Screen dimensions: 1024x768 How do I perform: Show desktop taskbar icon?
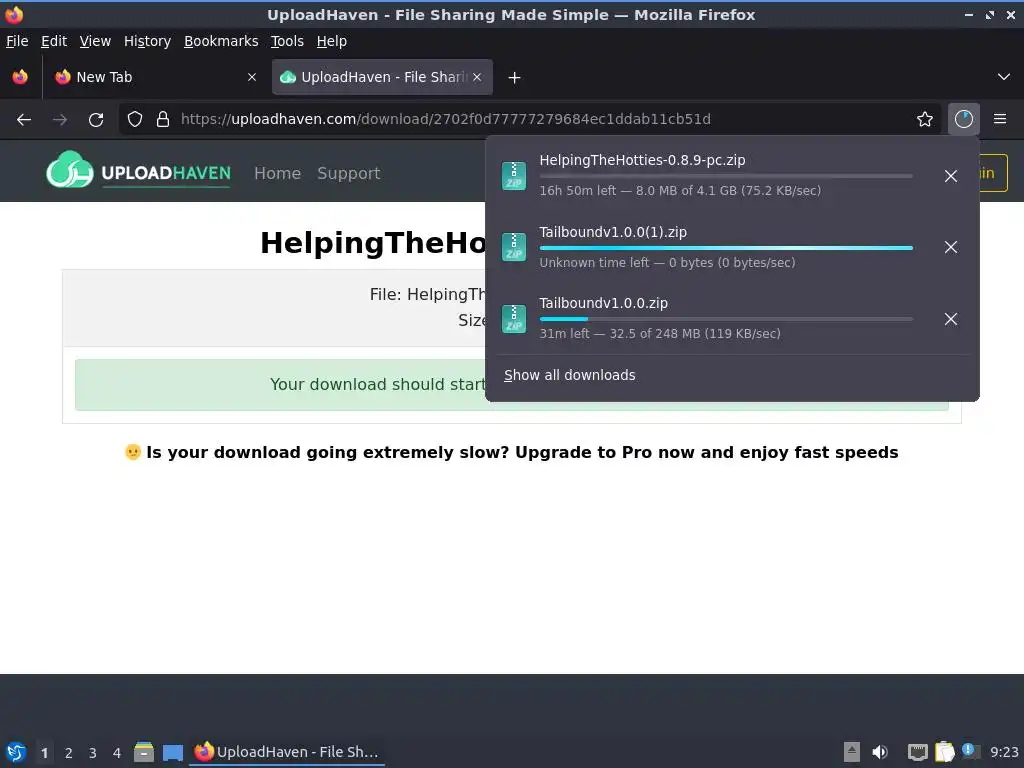pyautogui.click(x=172, y=752)
